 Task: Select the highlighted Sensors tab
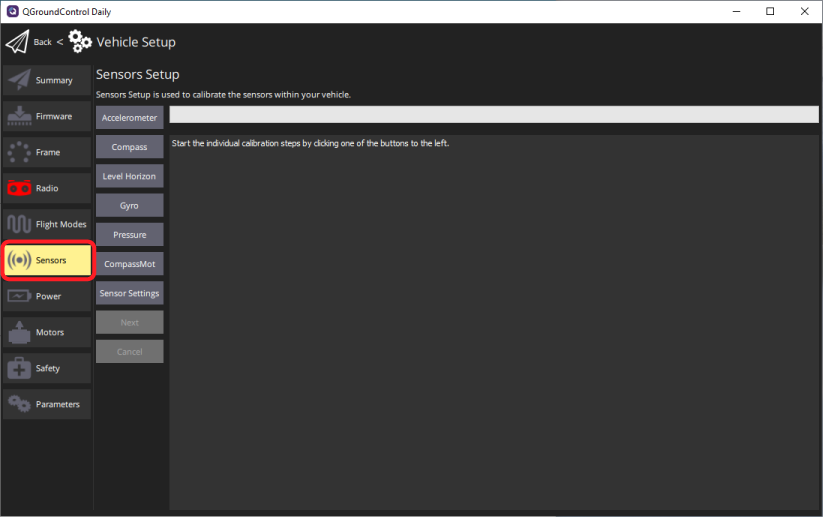pos(47,260)
